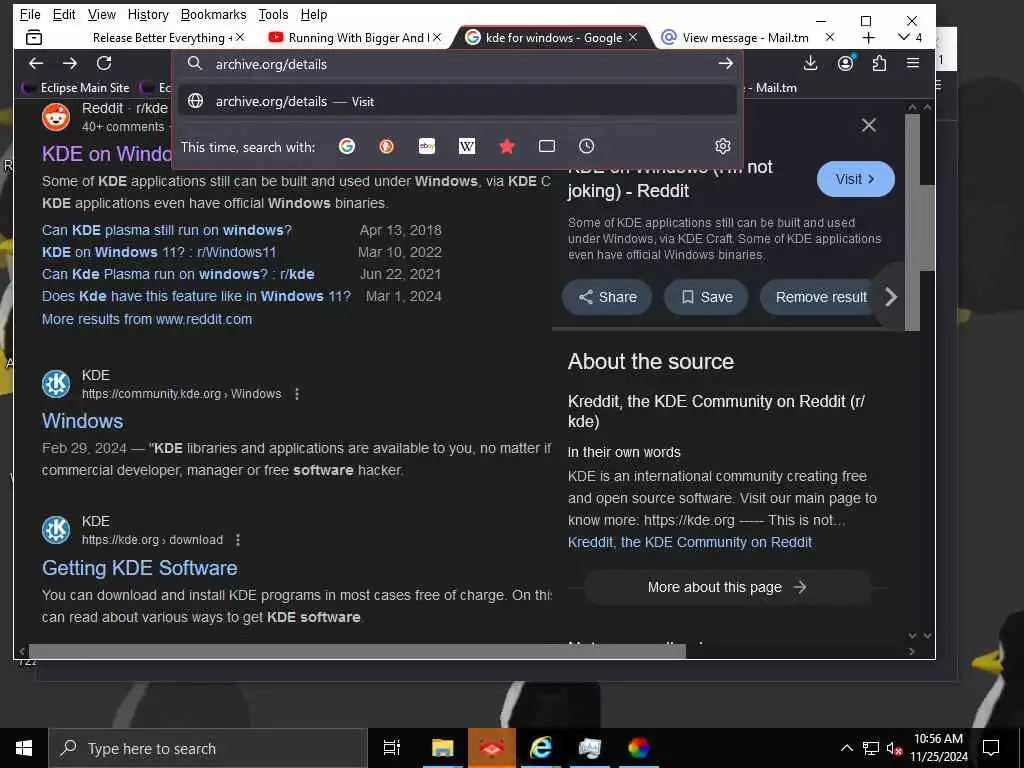Reload the current page
Image resolution: width=1024 pixels, height=768 pixels.
(104, 63)
